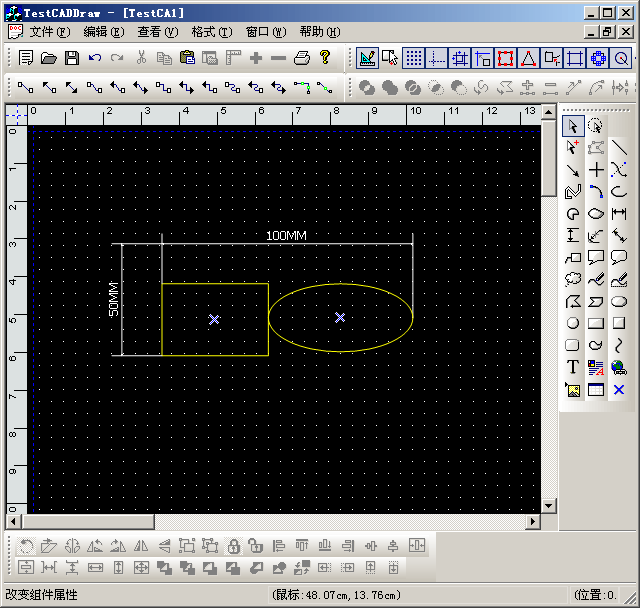
Task: Click the Open folder icon
Action: point(48,58)
